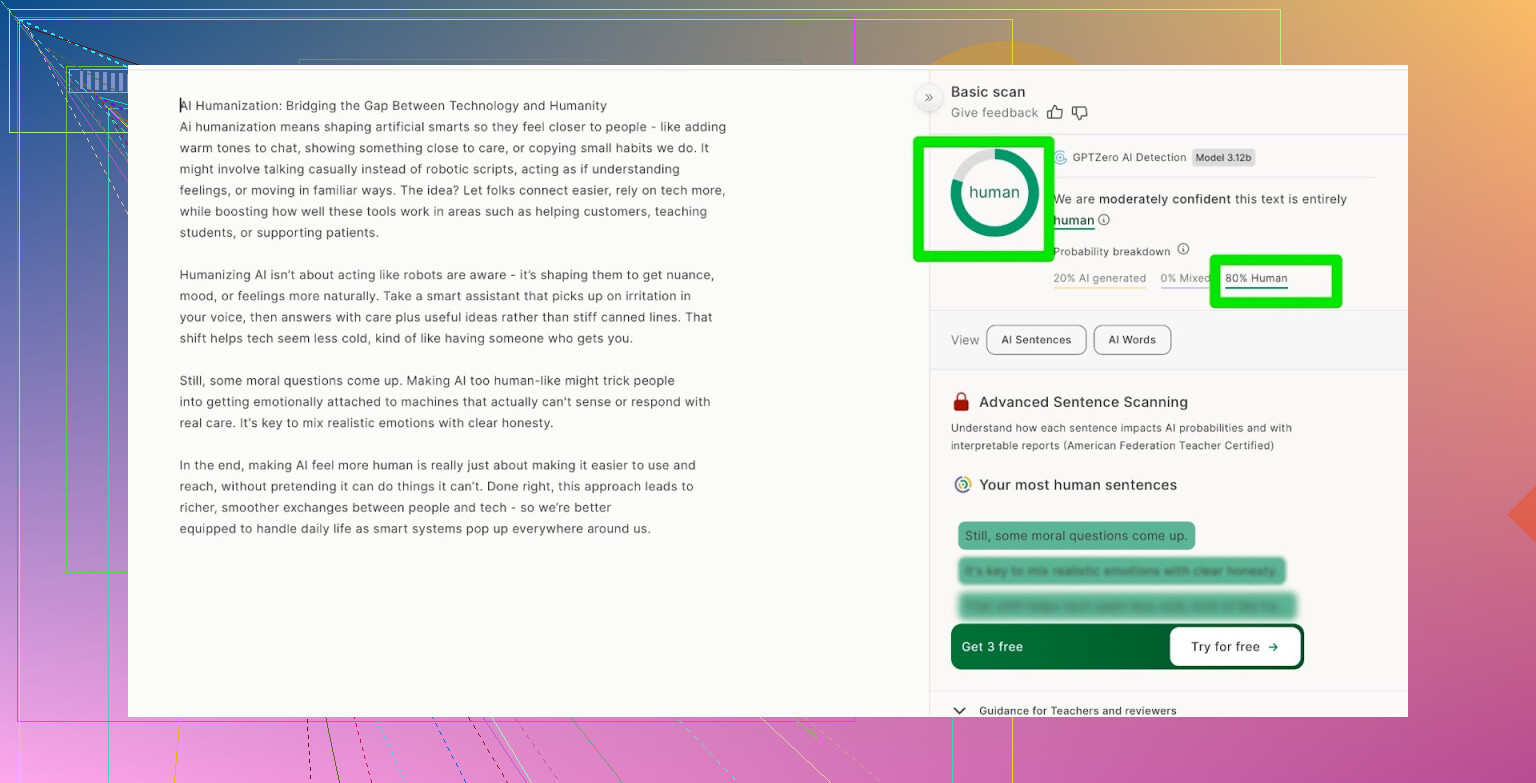Open the Probability breakdown info icon
Screen dimensions: 1536x783
(1183, 249)
